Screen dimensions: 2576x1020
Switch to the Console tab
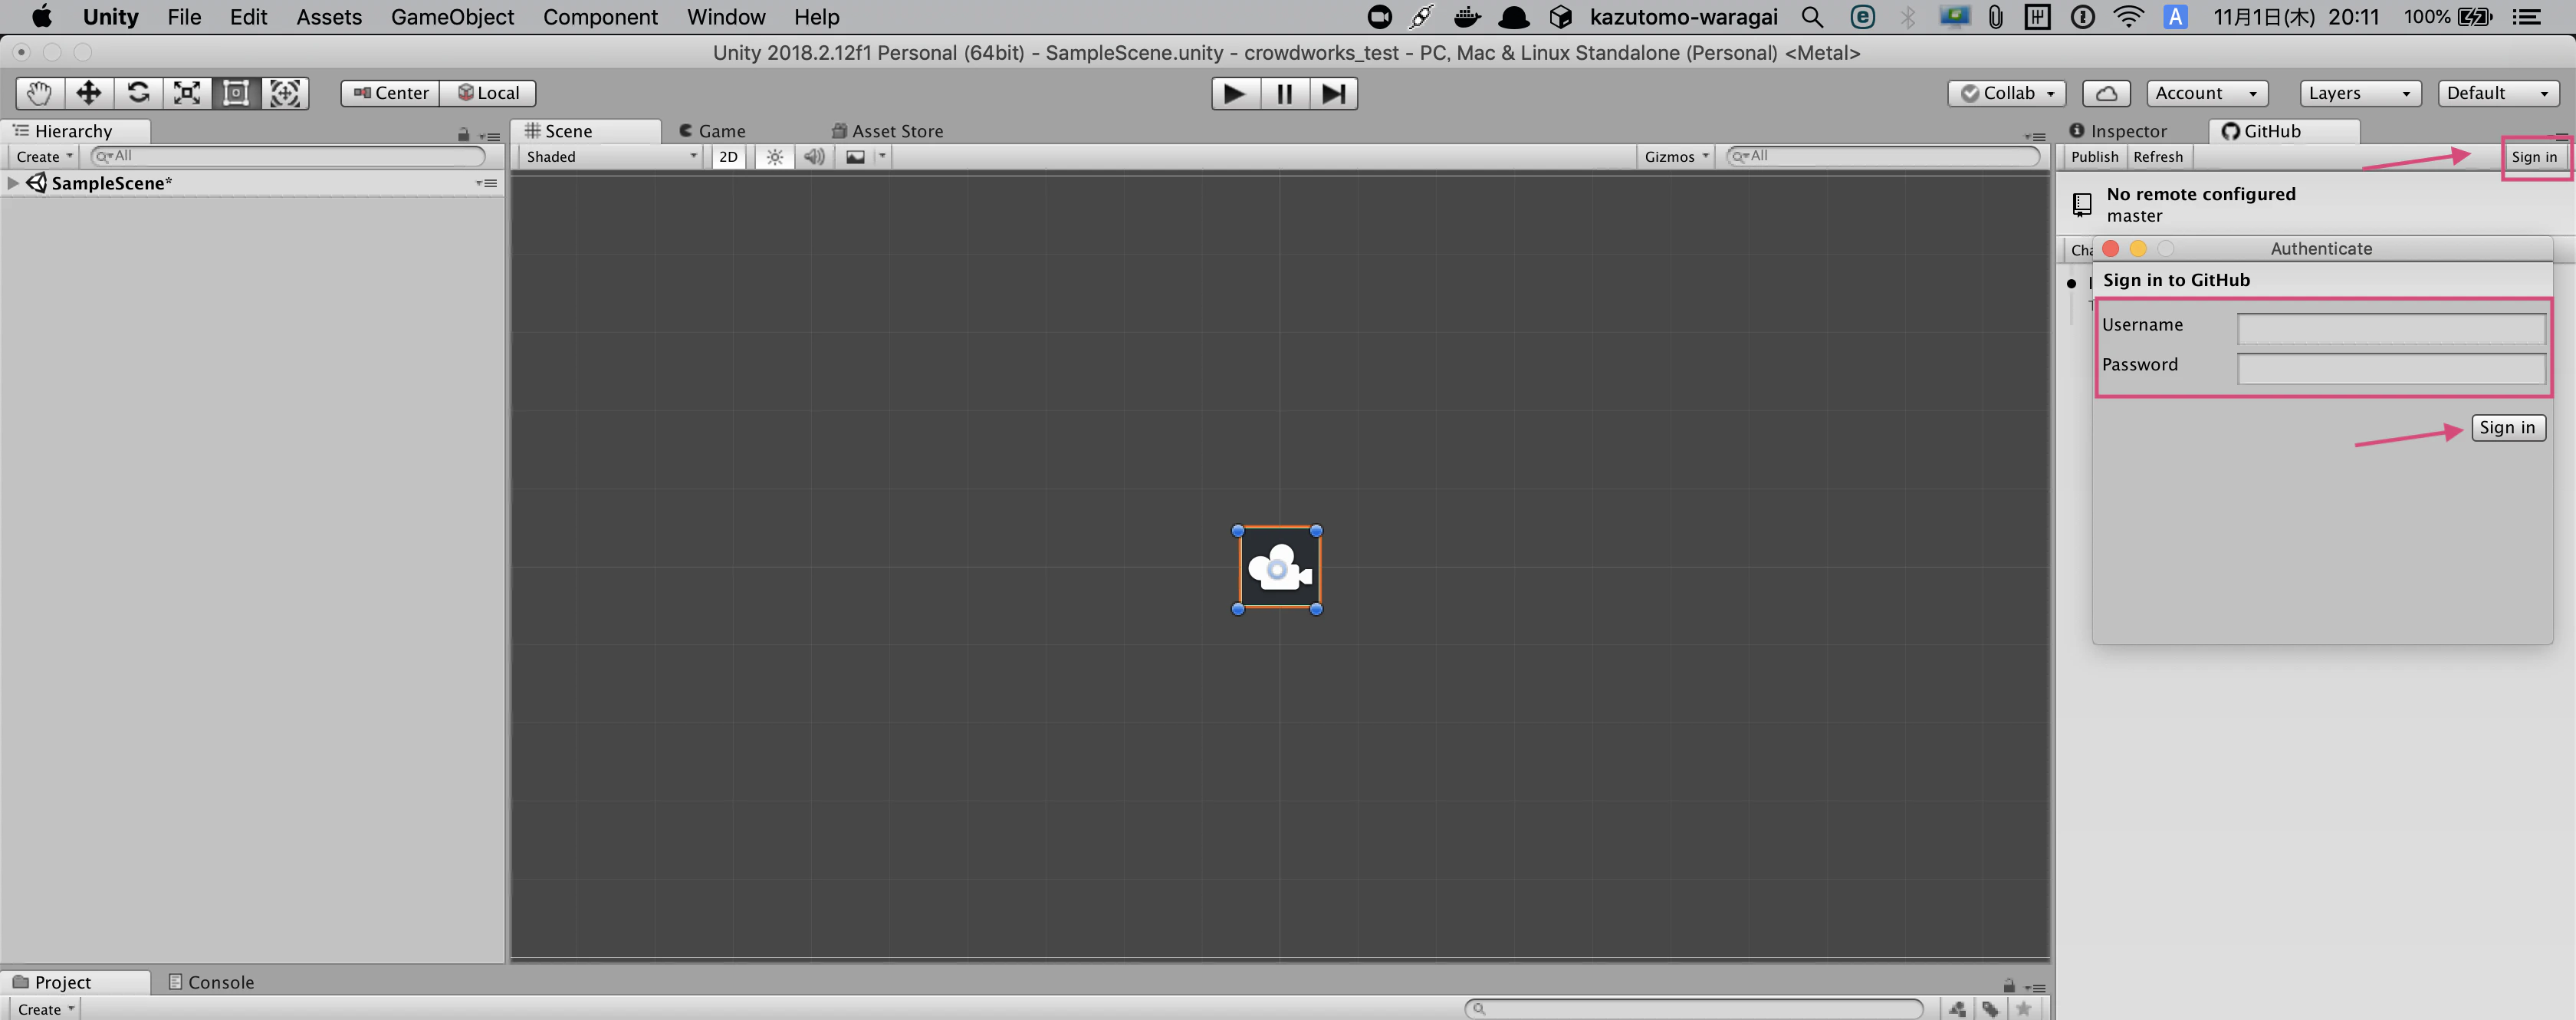pyautogui.click(x=211, y=982)
